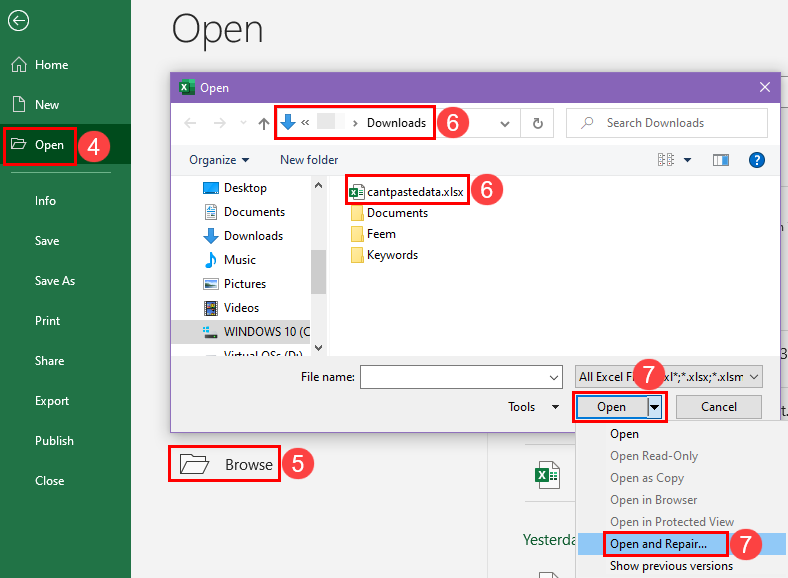Select the Feem folder

(373, 234)
